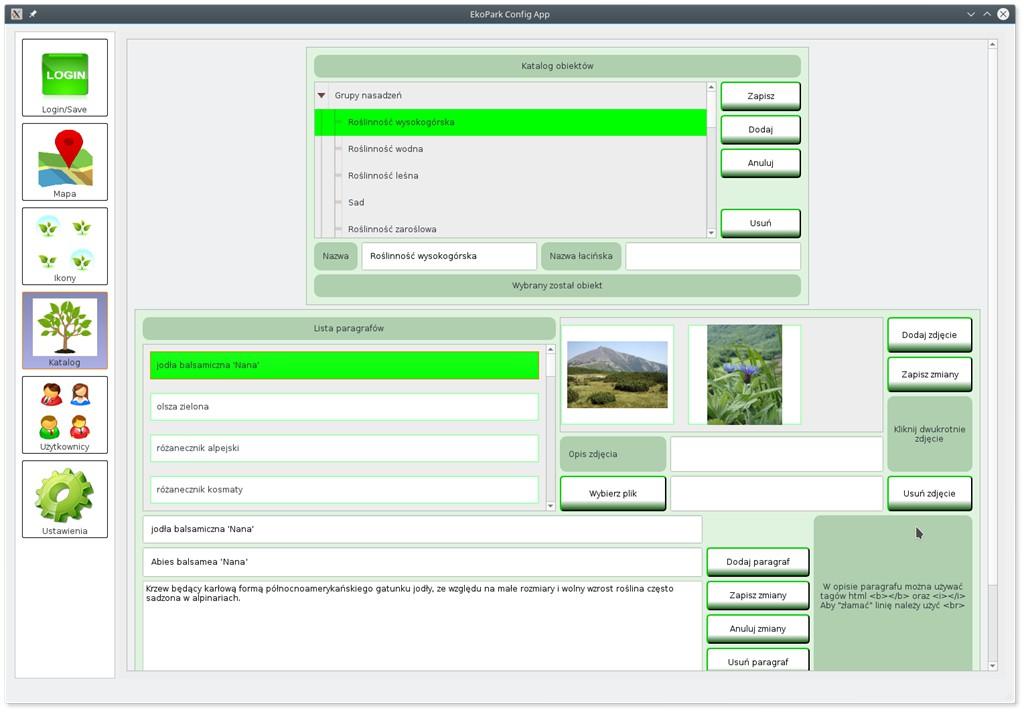Click Usuń paragraf button
The width and height of the screenshot is (1024, 712).
tap(758, 660)
